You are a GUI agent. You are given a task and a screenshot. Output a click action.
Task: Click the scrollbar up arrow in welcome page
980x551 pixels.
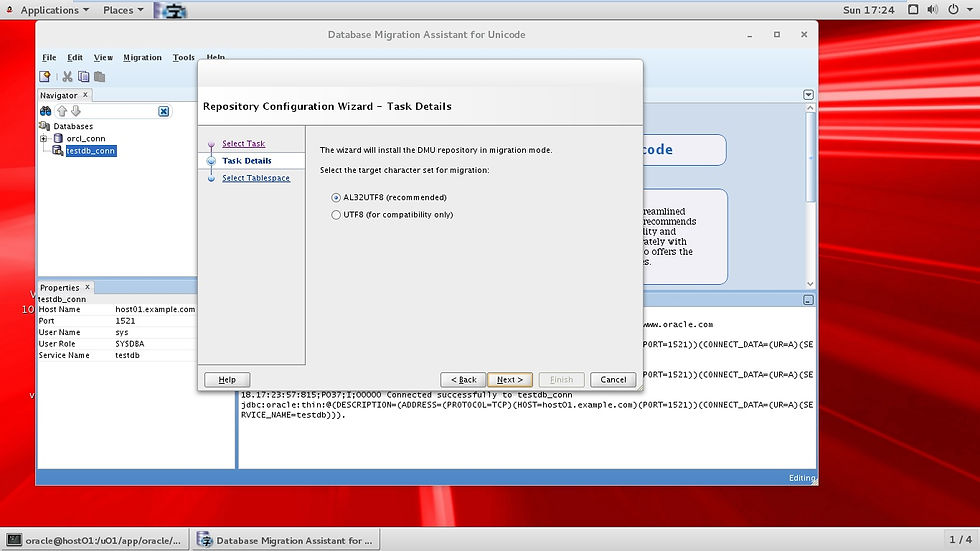810,107
